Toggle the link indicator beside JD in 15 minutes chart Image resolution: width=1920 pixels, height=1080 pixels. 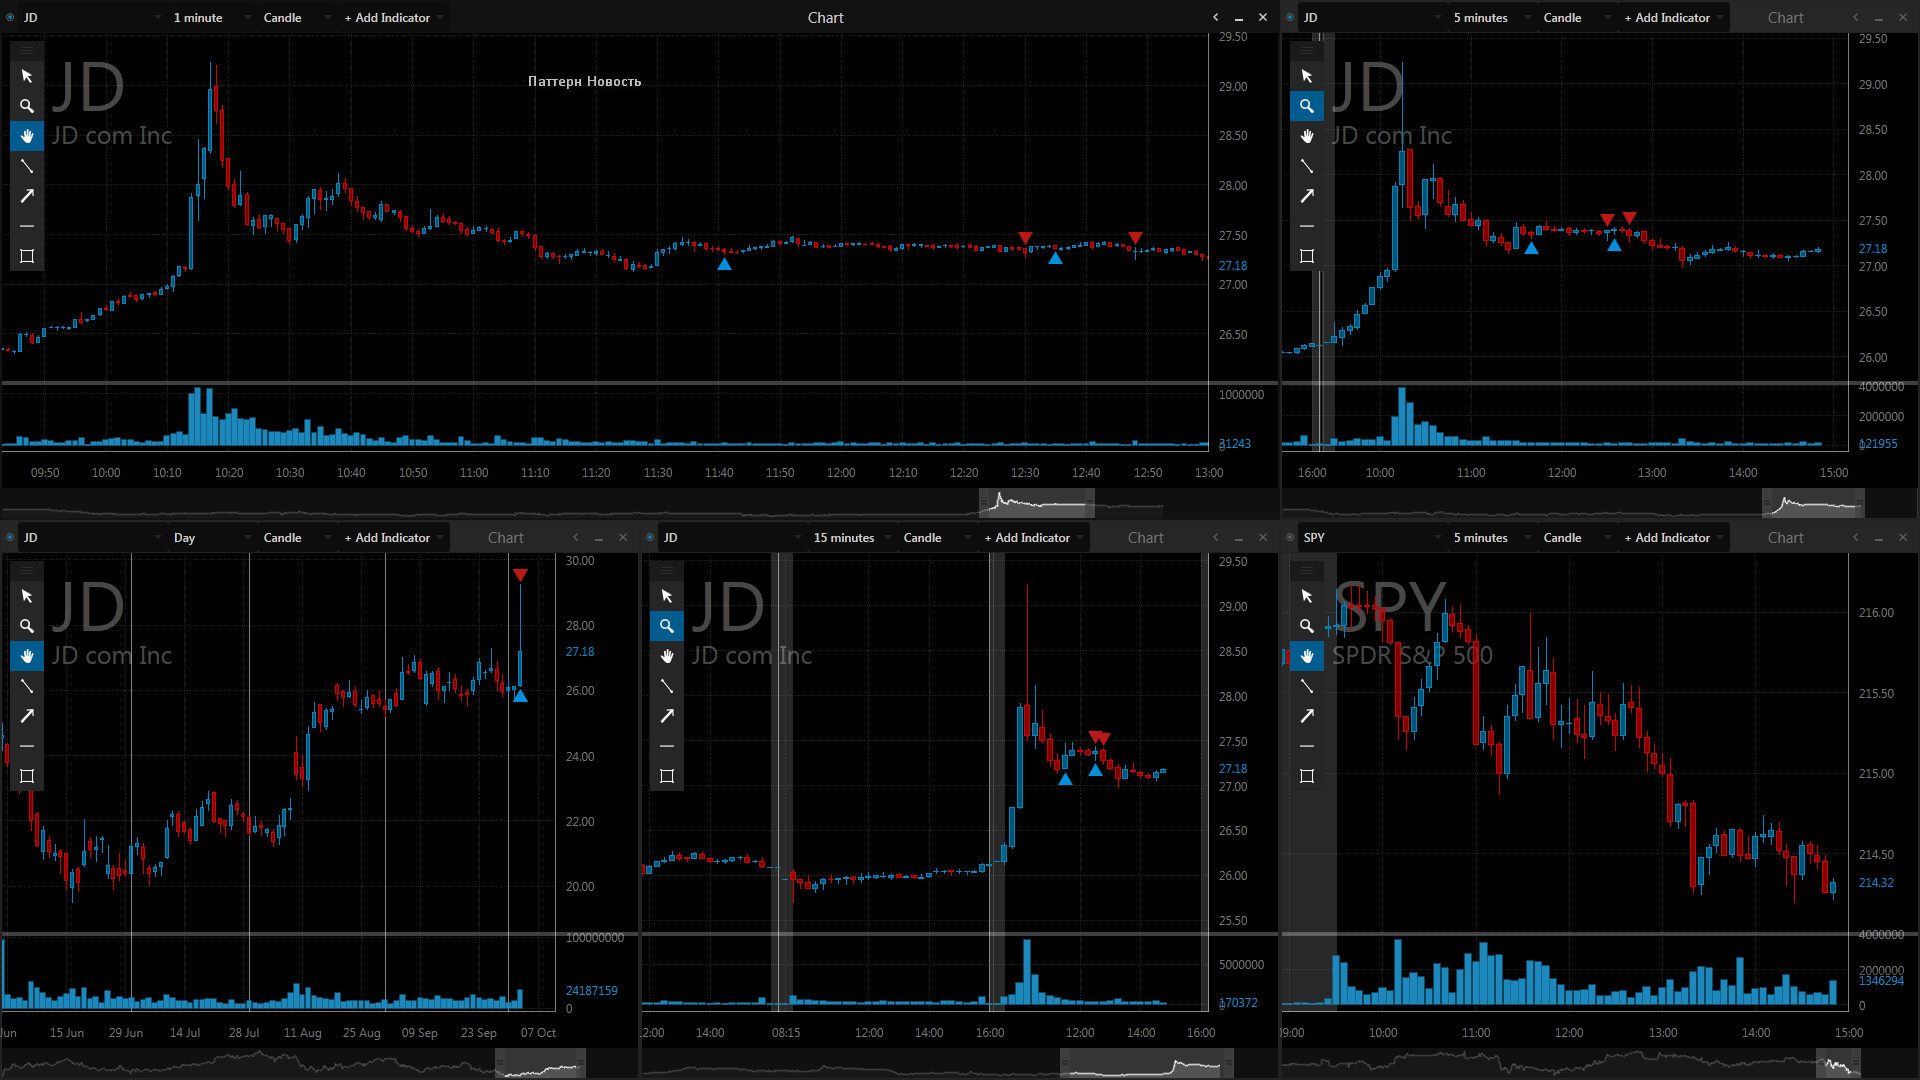coord(650,538)
